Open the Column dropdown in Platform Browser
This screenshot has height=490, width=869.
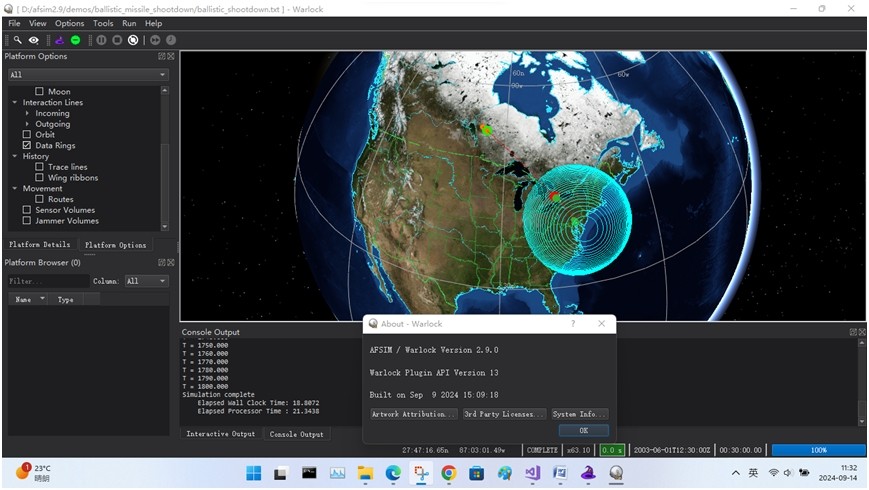tap(146, 281)
